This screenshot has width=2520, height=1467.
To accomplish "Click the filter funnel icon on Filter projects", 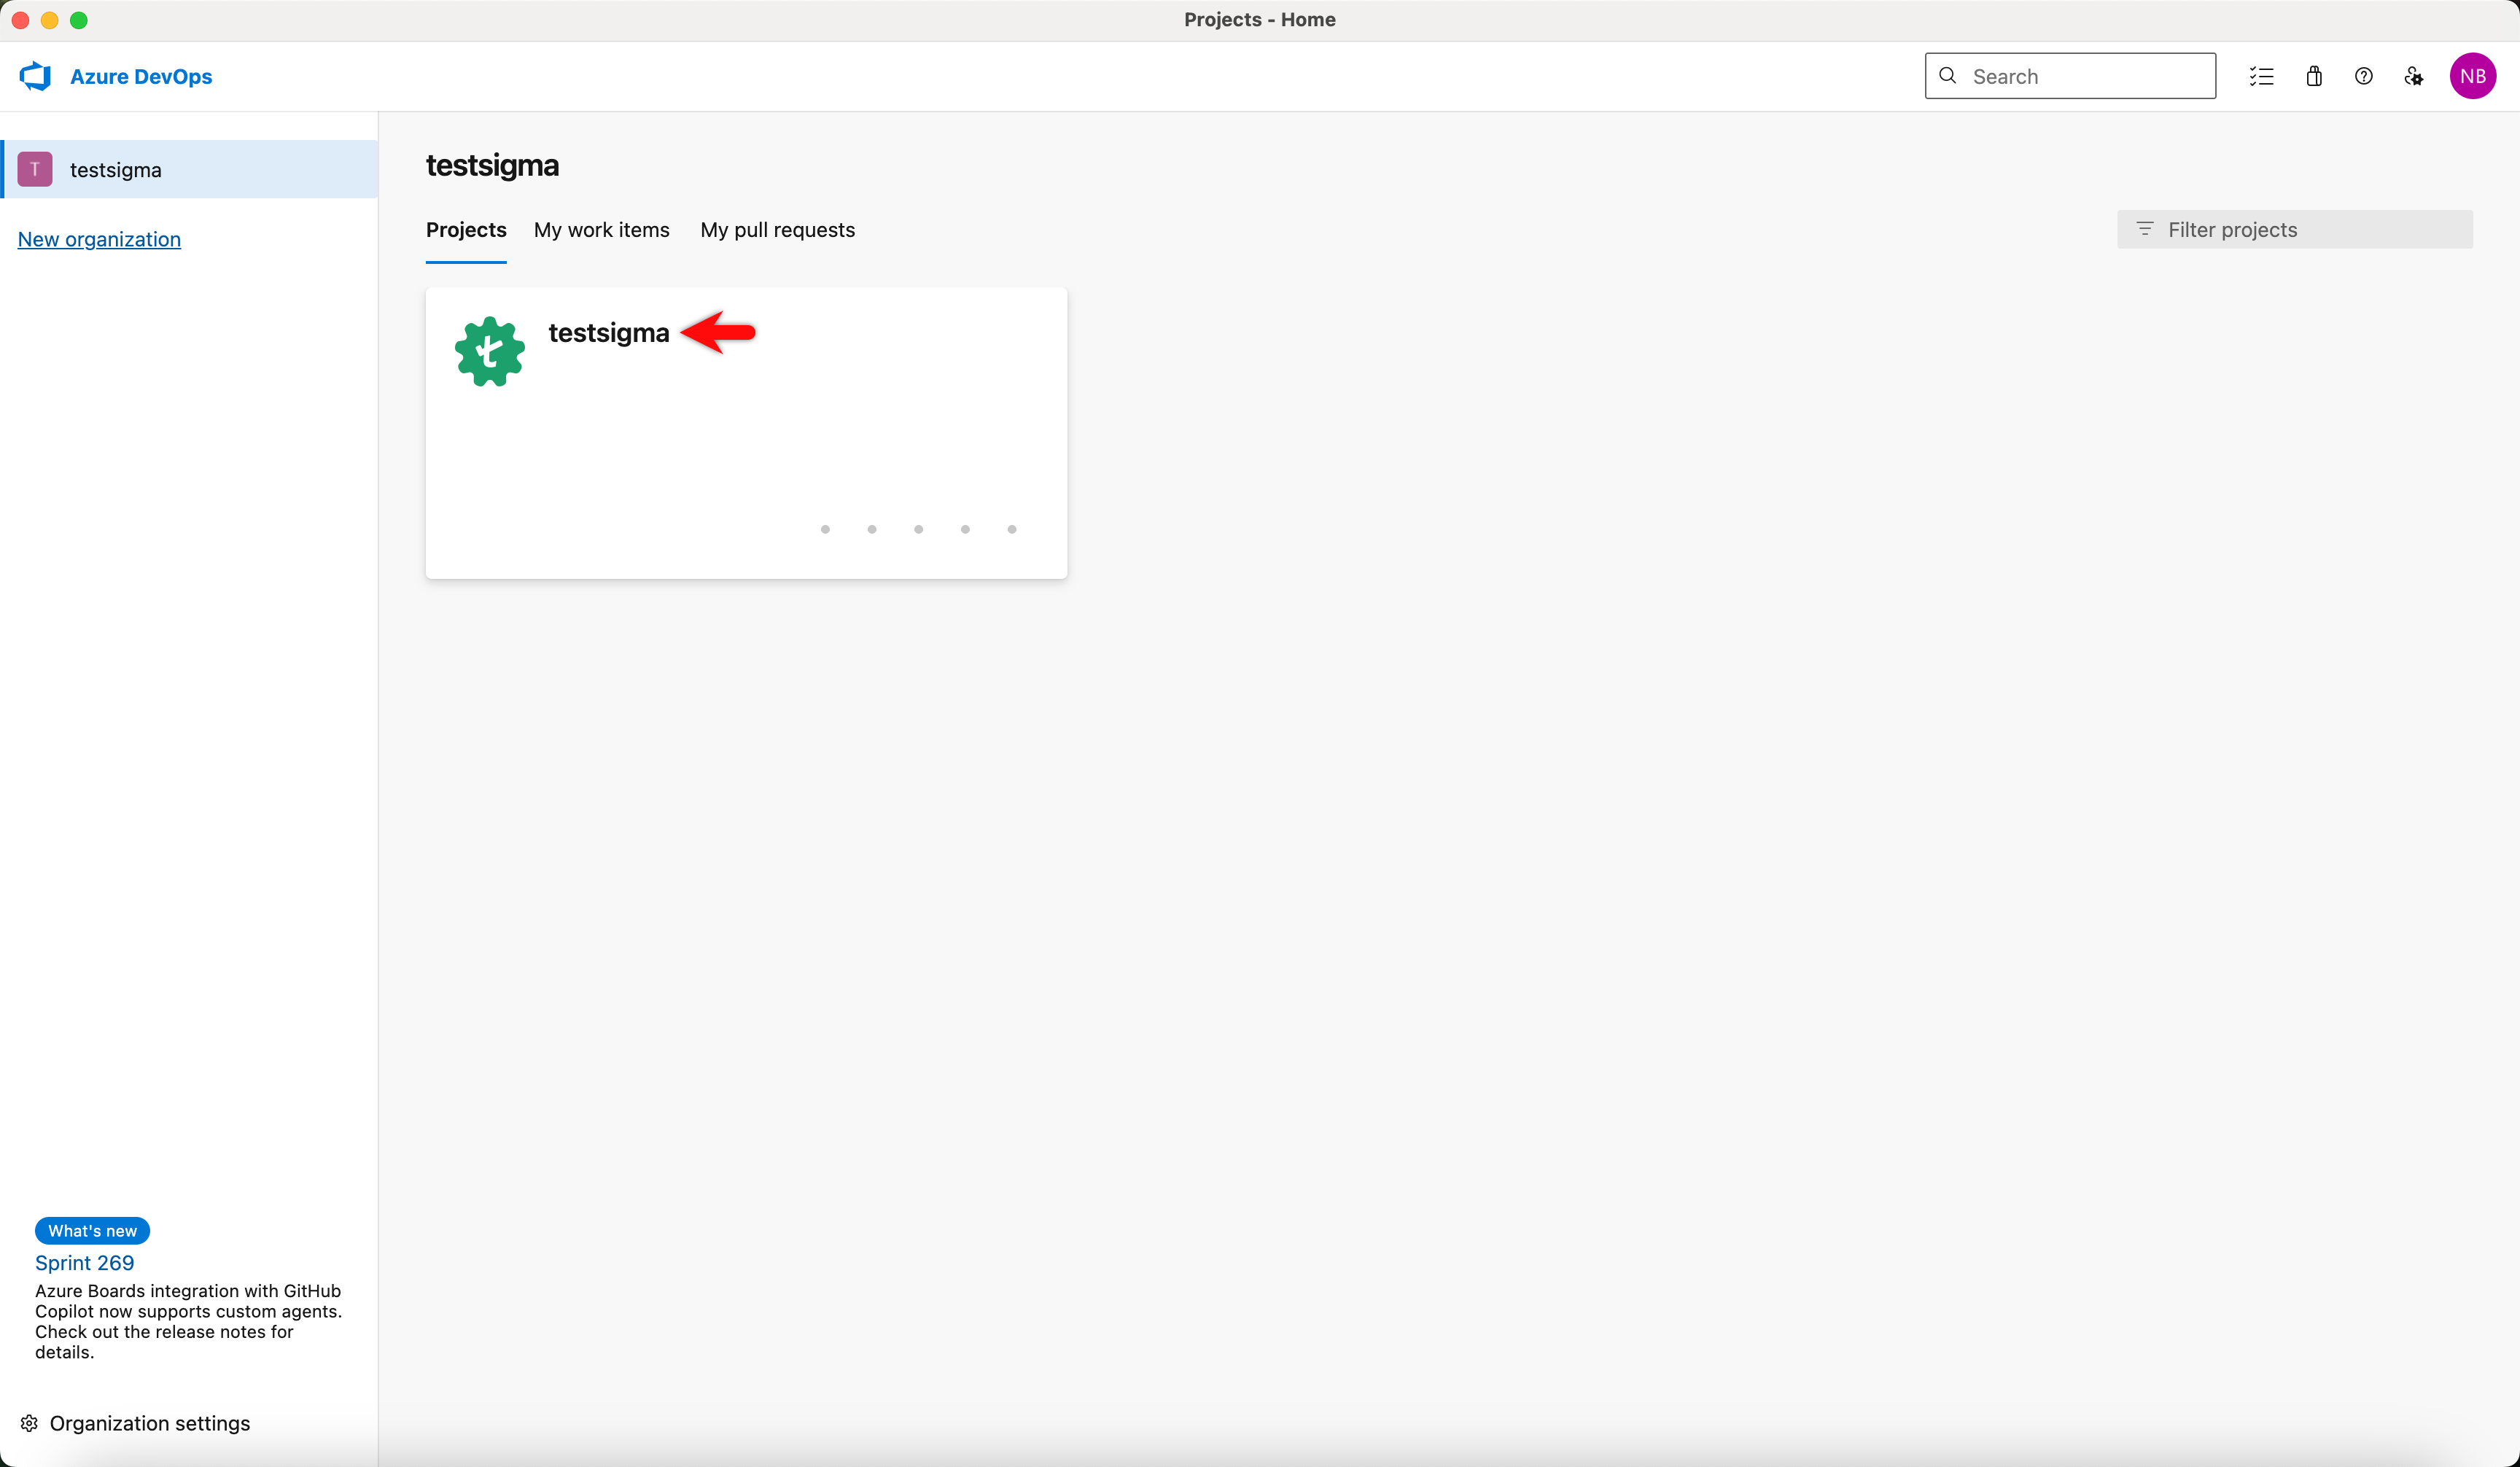I will point(2145,229).
